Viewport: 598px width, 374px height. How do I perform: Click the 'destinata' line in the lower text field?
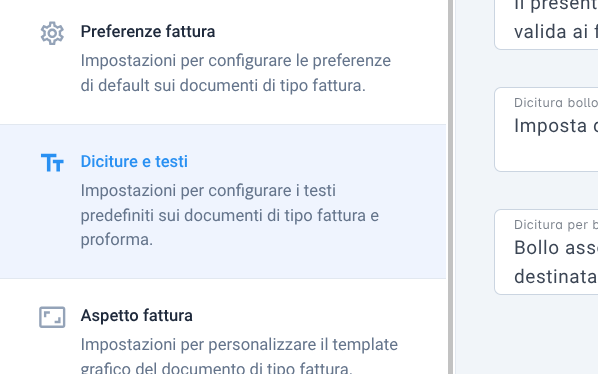coord(555,277)
